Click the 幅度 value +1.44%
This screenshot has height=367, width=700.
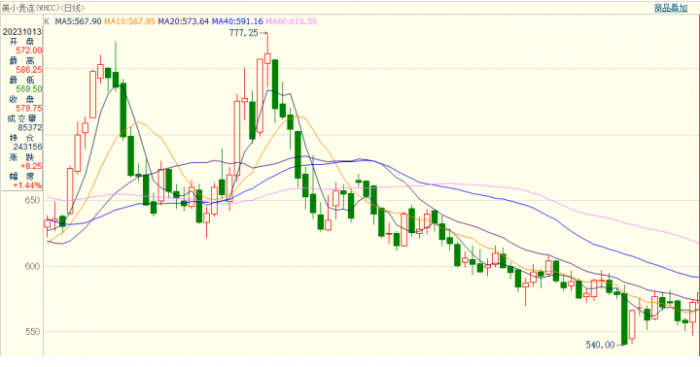(27, 185)
